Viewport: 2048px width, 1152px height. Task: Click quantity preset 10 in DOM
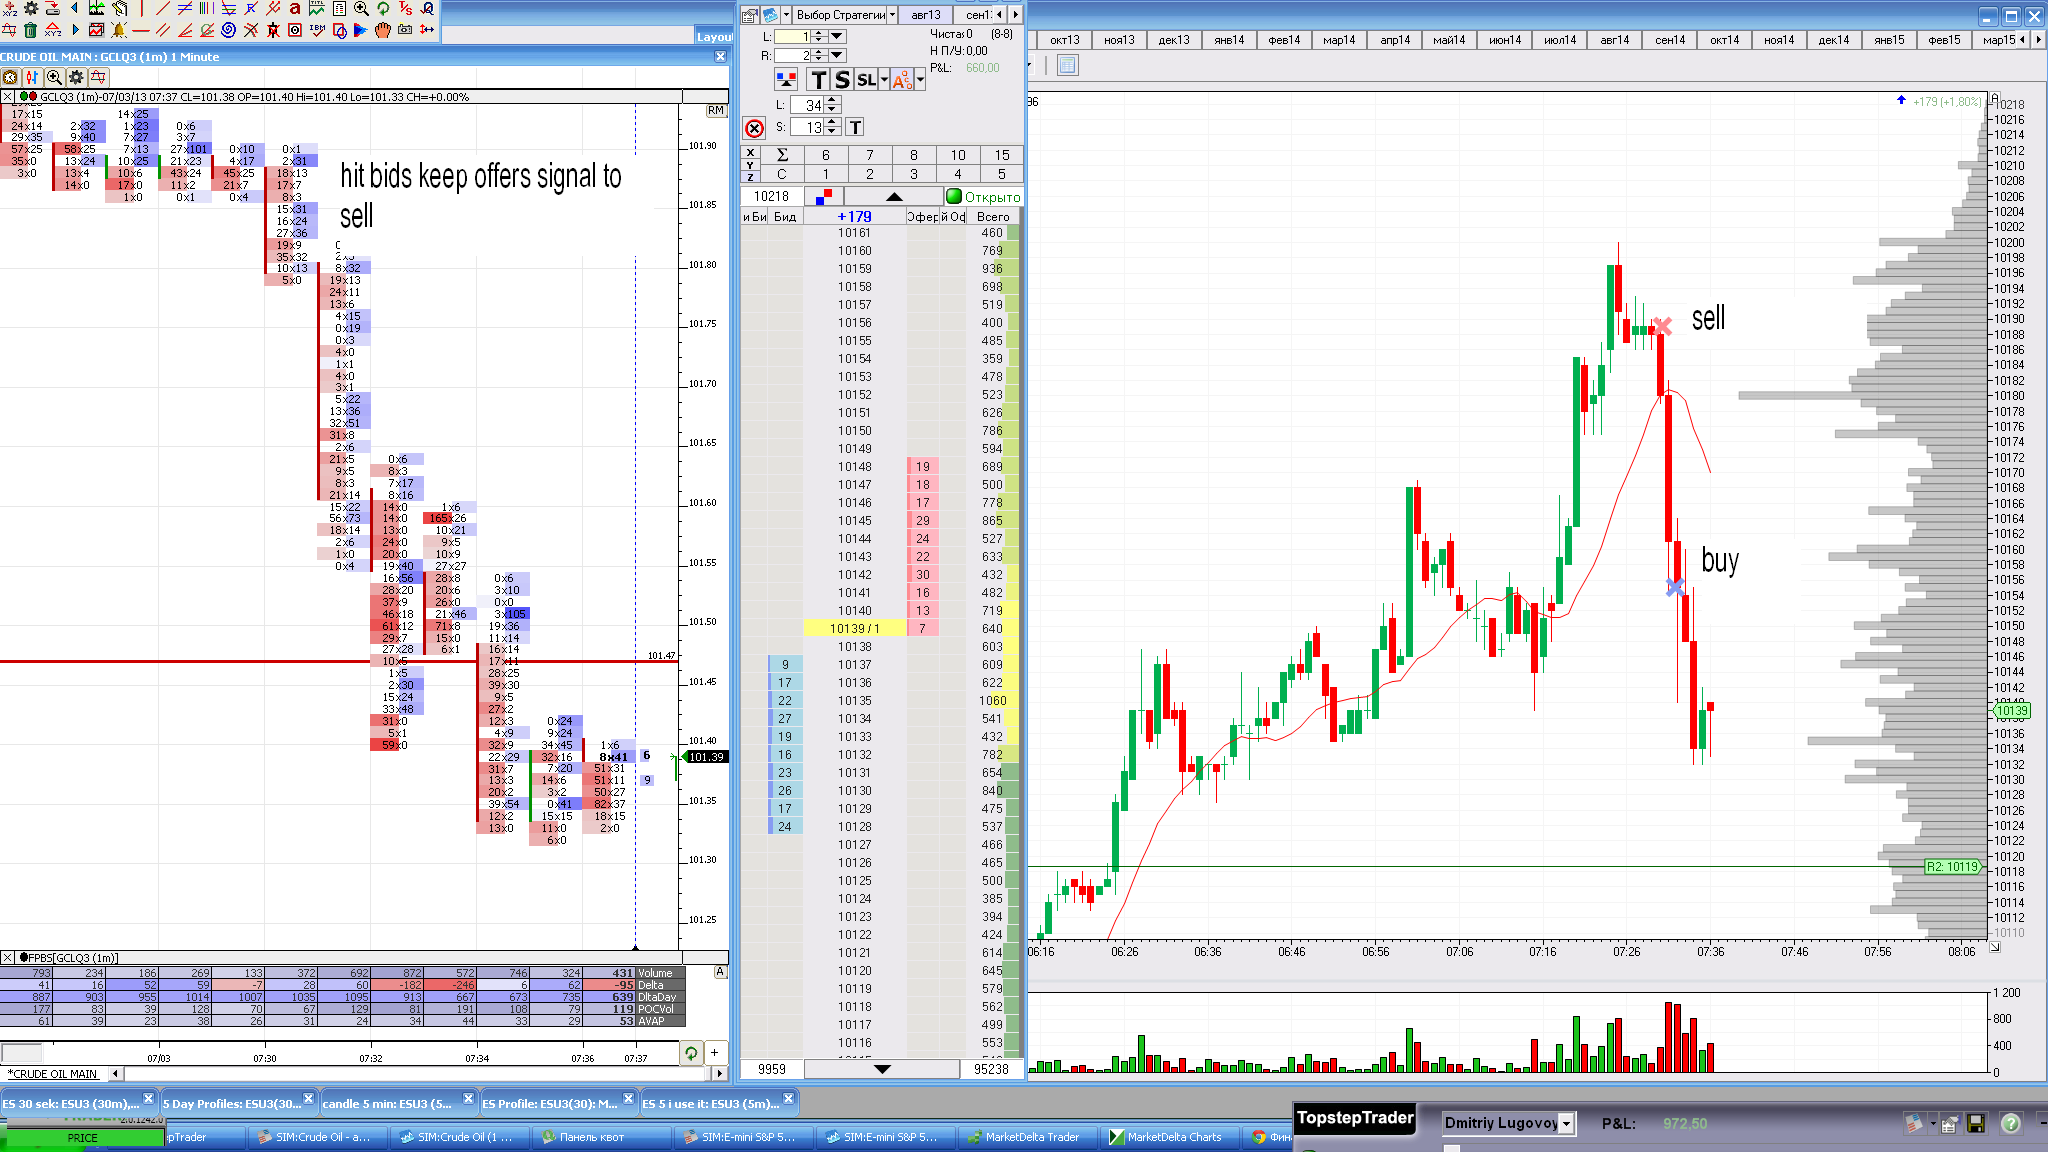point(958,155)
